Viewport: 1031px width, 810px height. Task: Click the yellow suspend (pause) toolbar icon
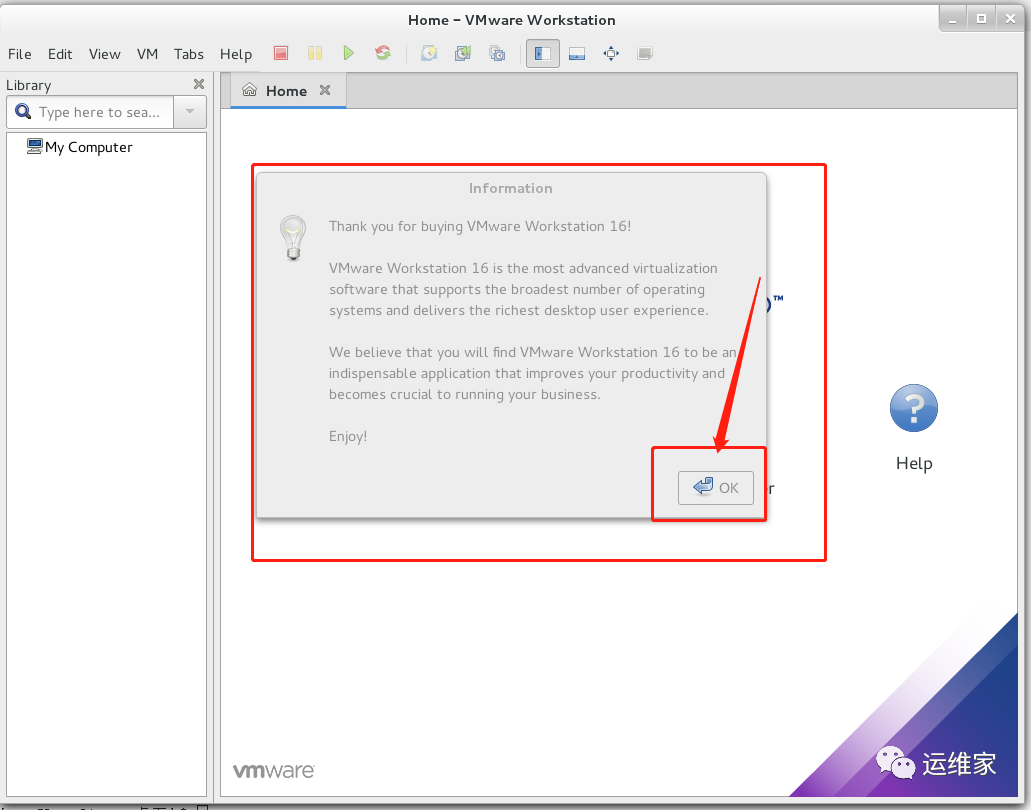point(315,53)
